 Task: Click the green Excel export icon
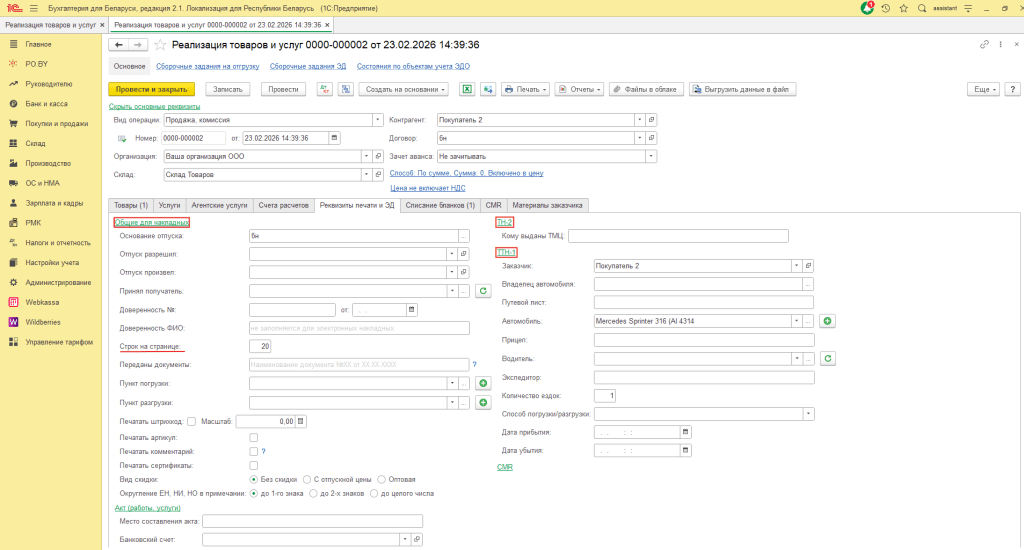pyautogui.click(x=466, y=89)
